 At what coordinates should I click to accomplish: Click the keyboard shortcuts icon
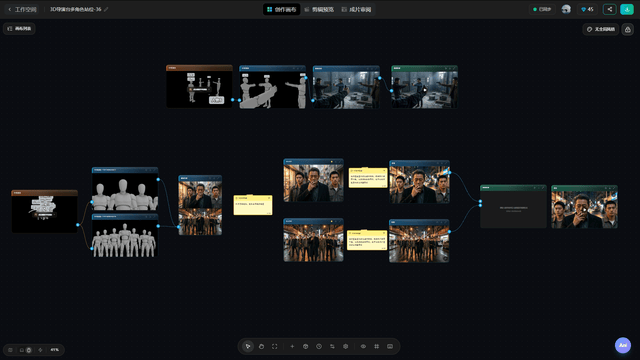click(390, 347)
